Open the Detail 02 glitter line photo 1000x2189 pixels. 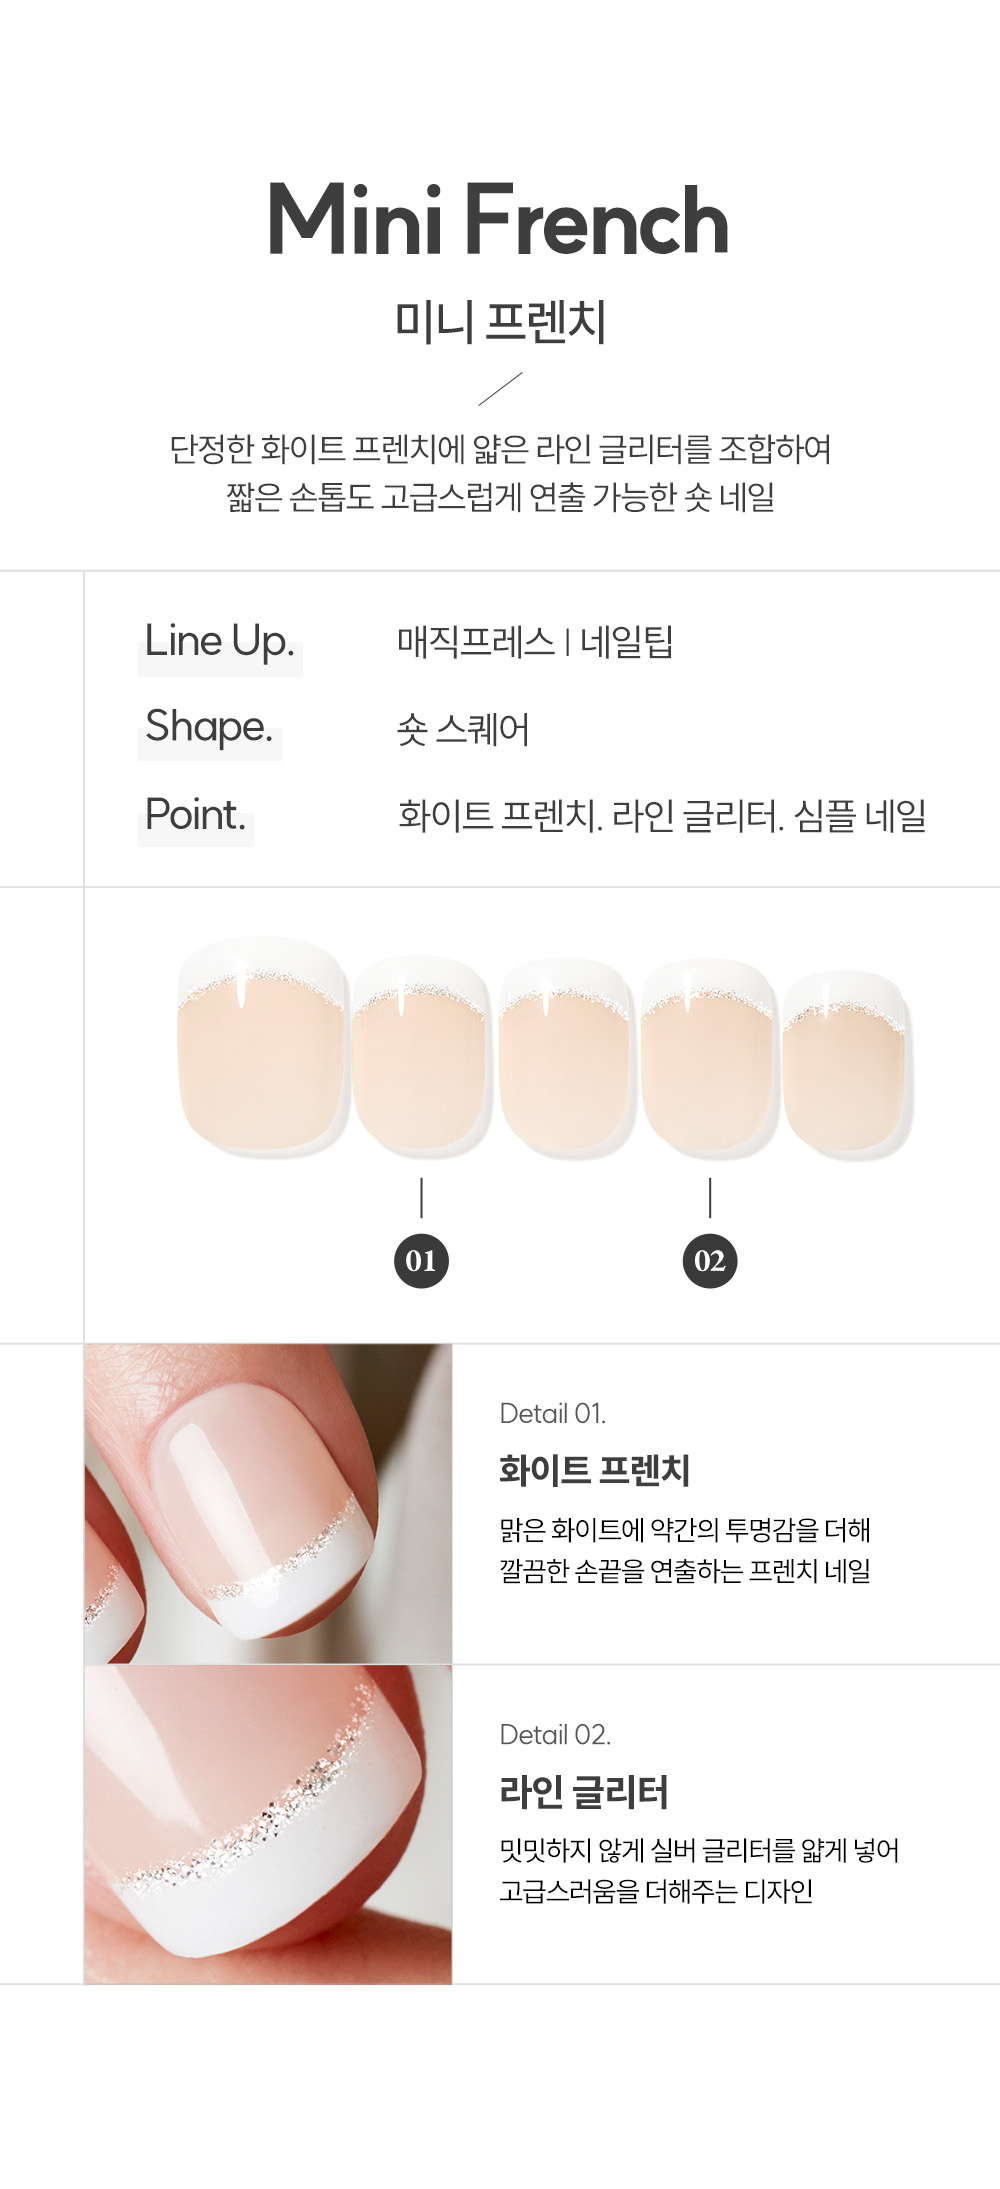point(268,1824)
